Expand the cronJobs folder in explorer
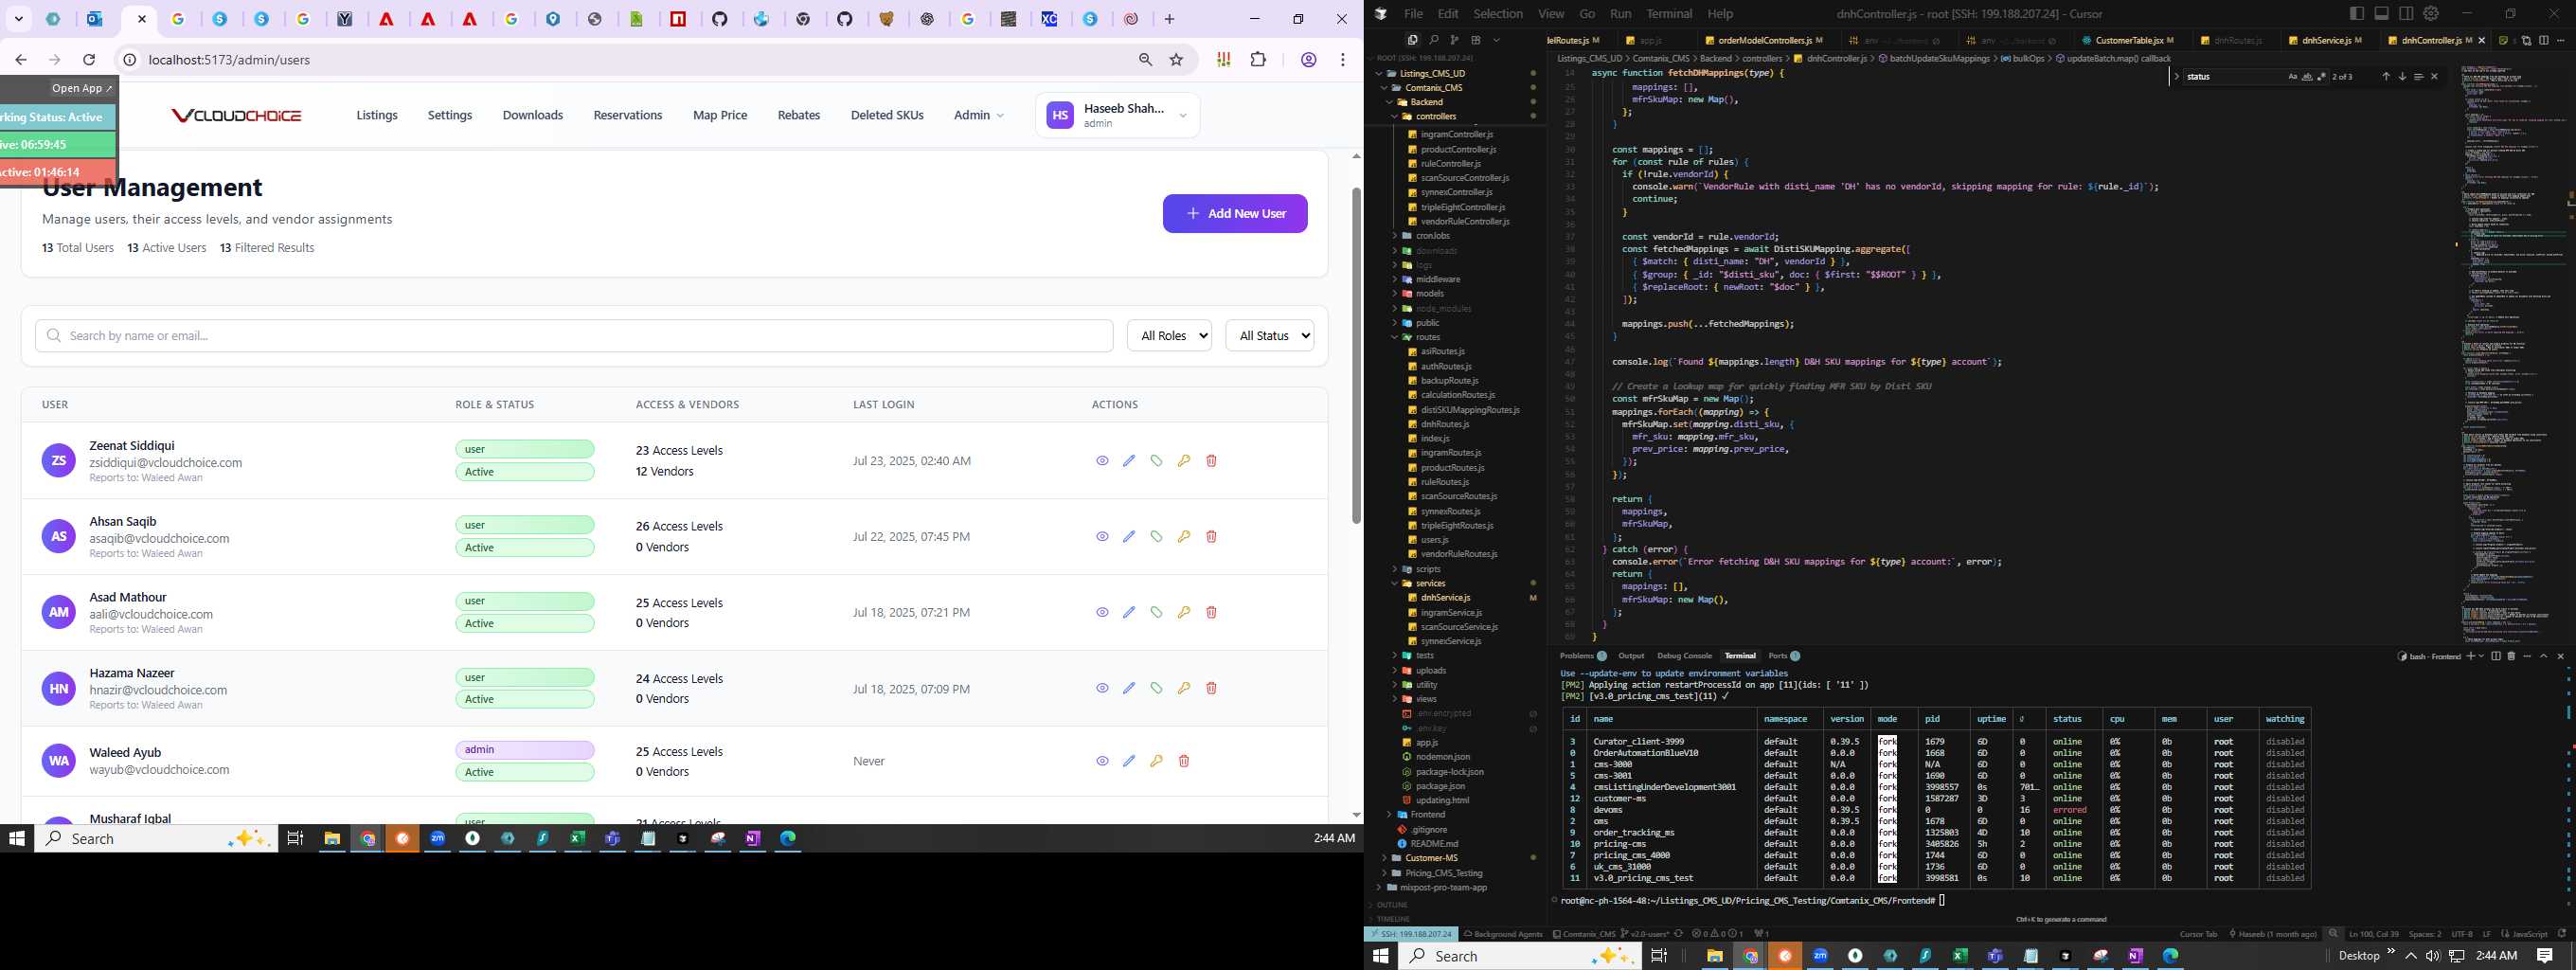Screen dimensions: 2576x970 (x=1432, y=236)
